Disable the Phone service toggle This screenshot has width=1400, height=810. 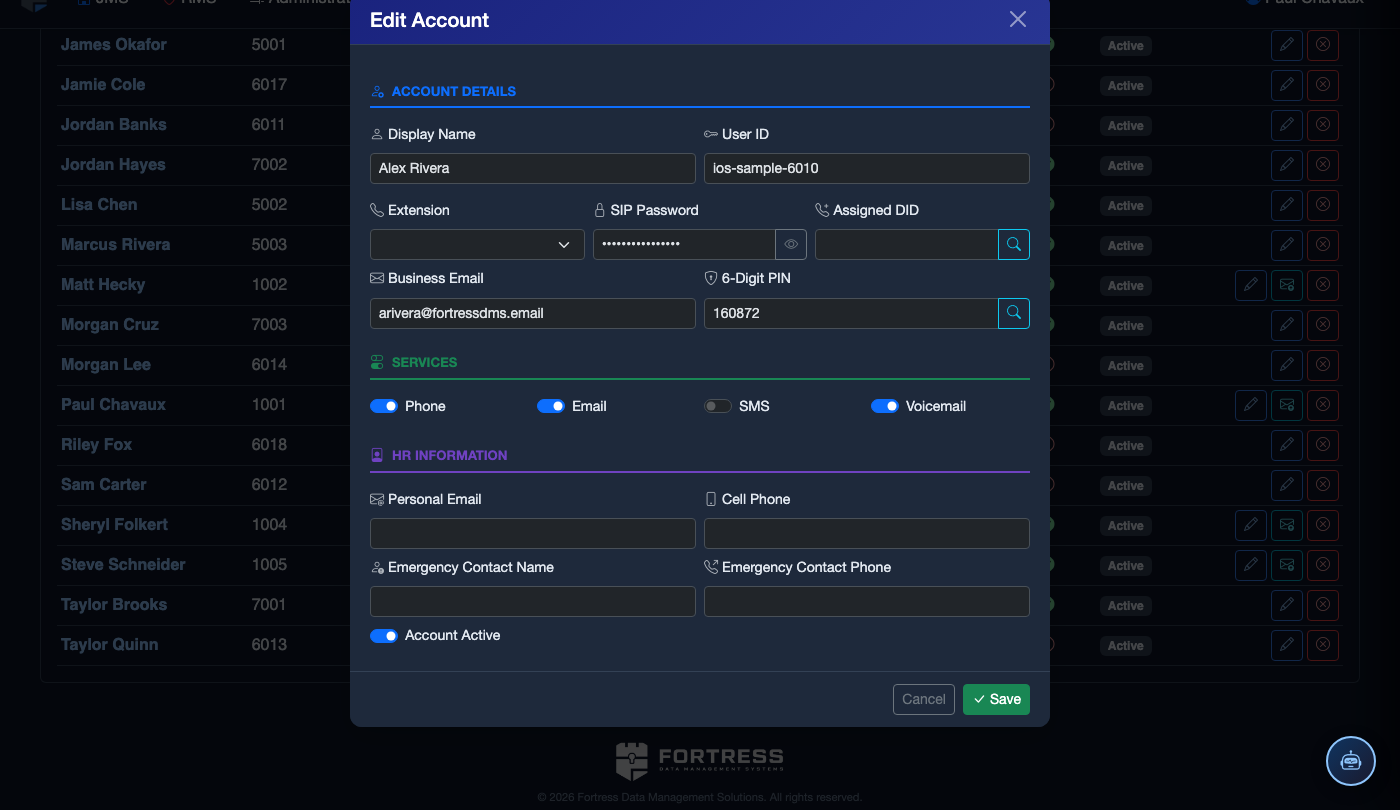(x=384, y=406)
